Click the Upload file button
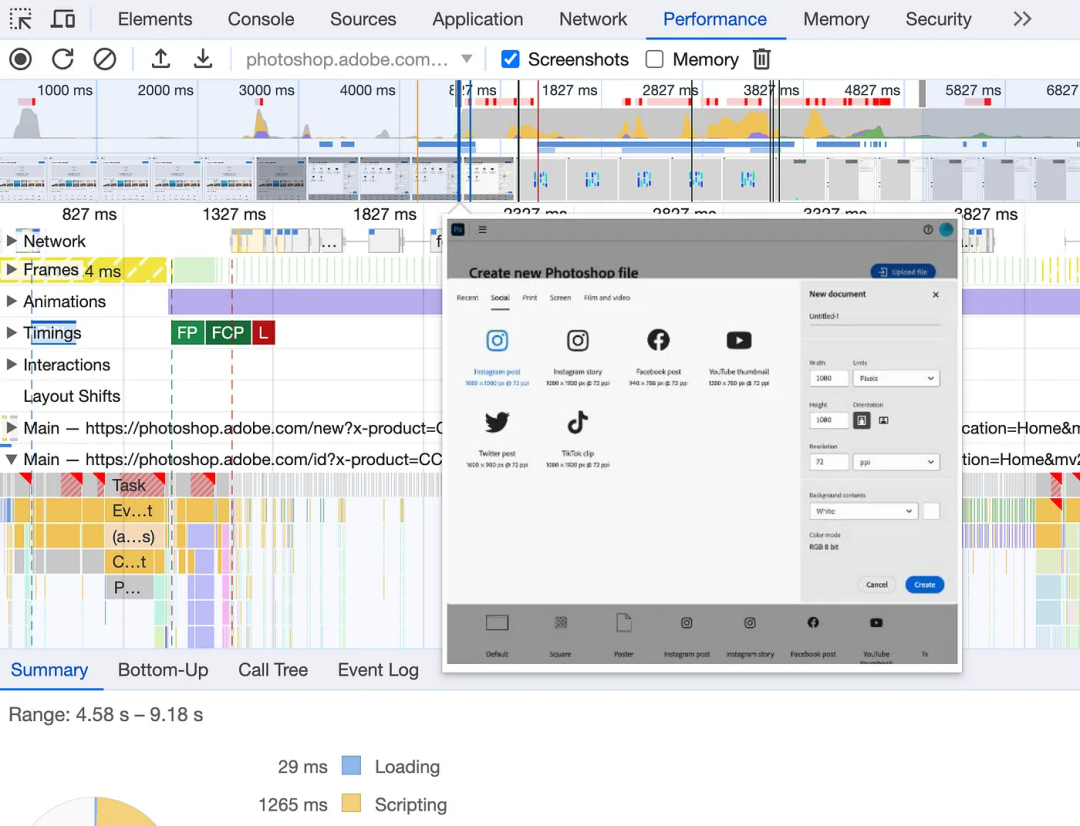1080x826 pixels. [x=903, y=271]
